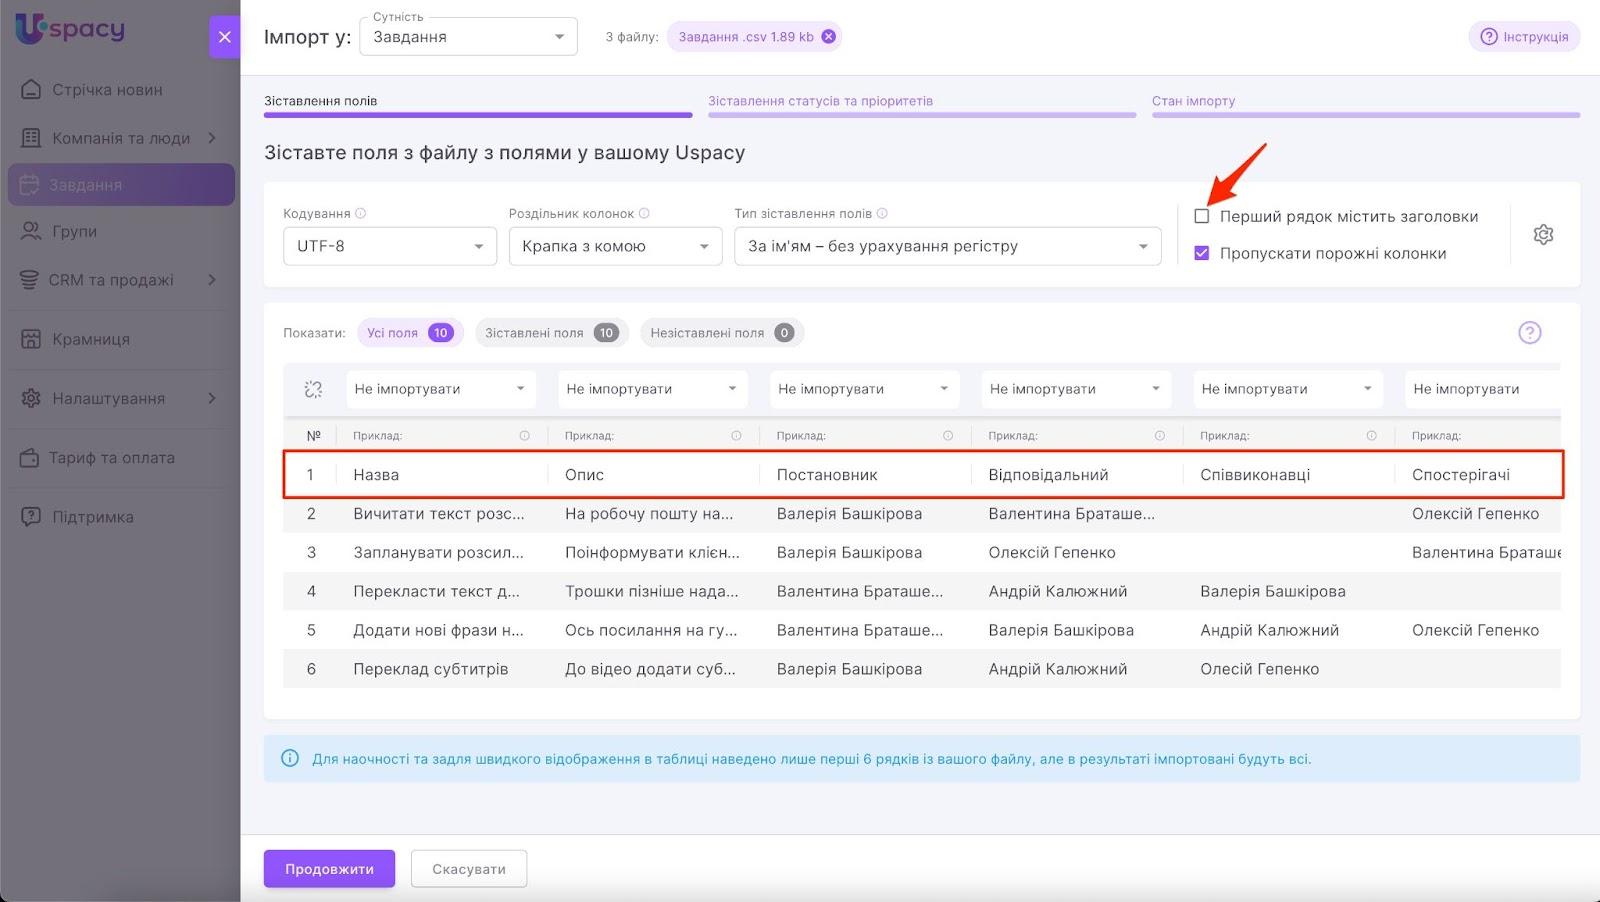This screenshot has width=1600, height=902.
Task: Click the Uspacy logo
Action: point(70,28)
